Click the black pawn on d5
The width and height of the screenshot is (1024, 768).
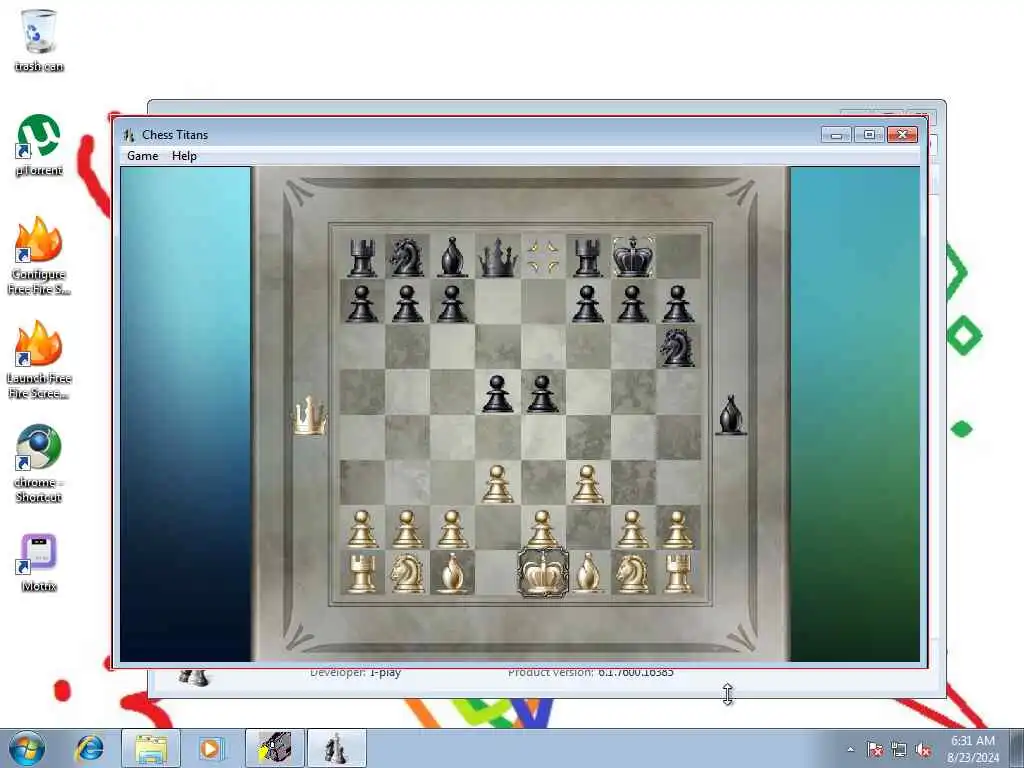coord(497,393)
